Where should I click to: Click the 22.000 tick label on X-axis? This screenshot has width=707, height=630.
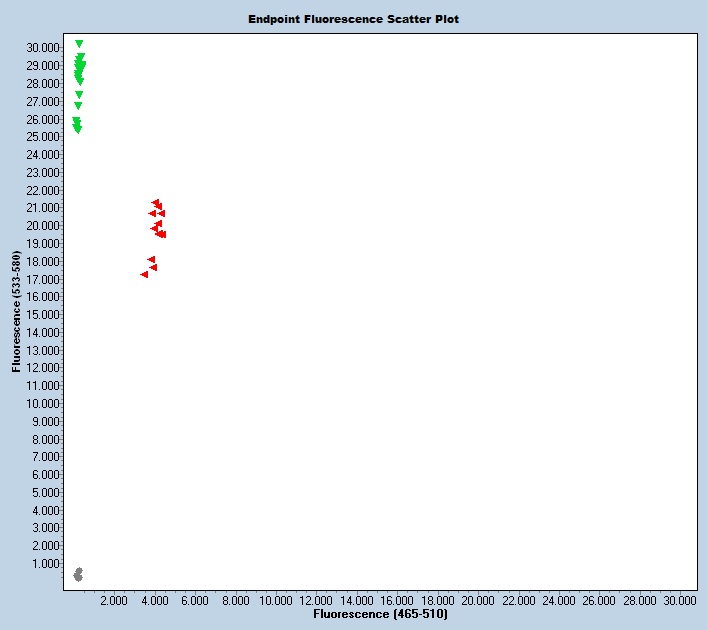518,600
